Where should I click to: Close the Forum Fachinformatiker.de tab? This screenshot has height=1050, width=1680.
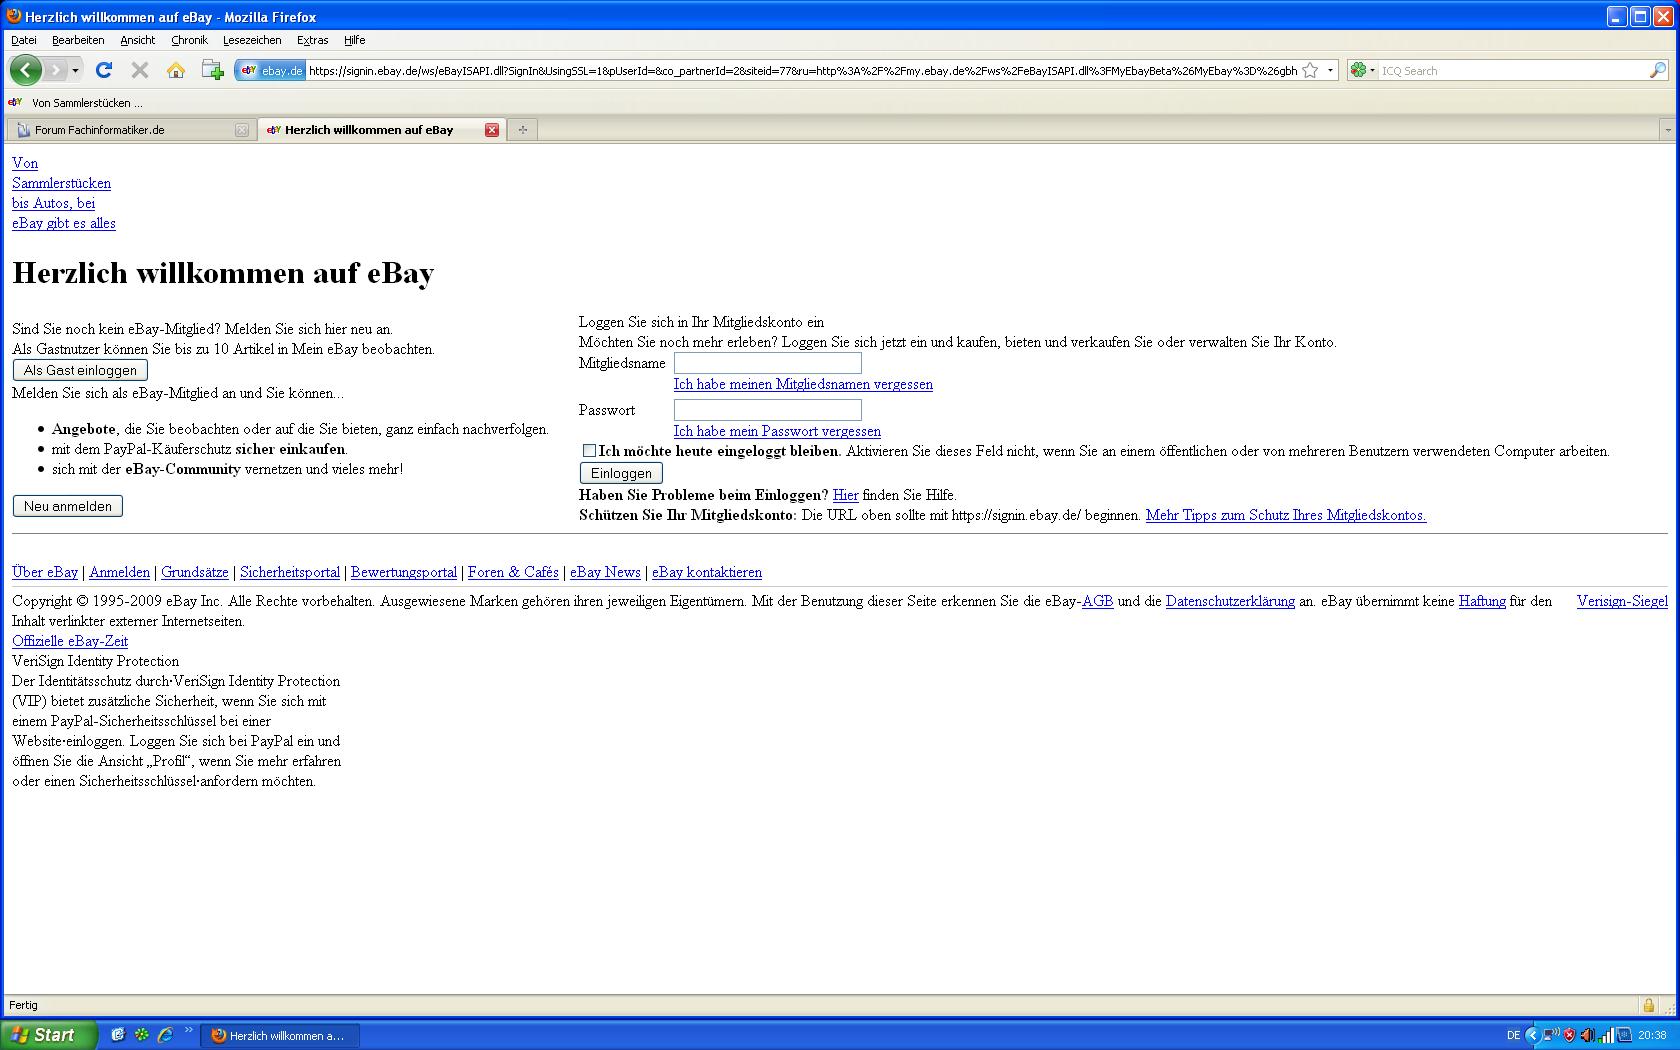point(241,130)
